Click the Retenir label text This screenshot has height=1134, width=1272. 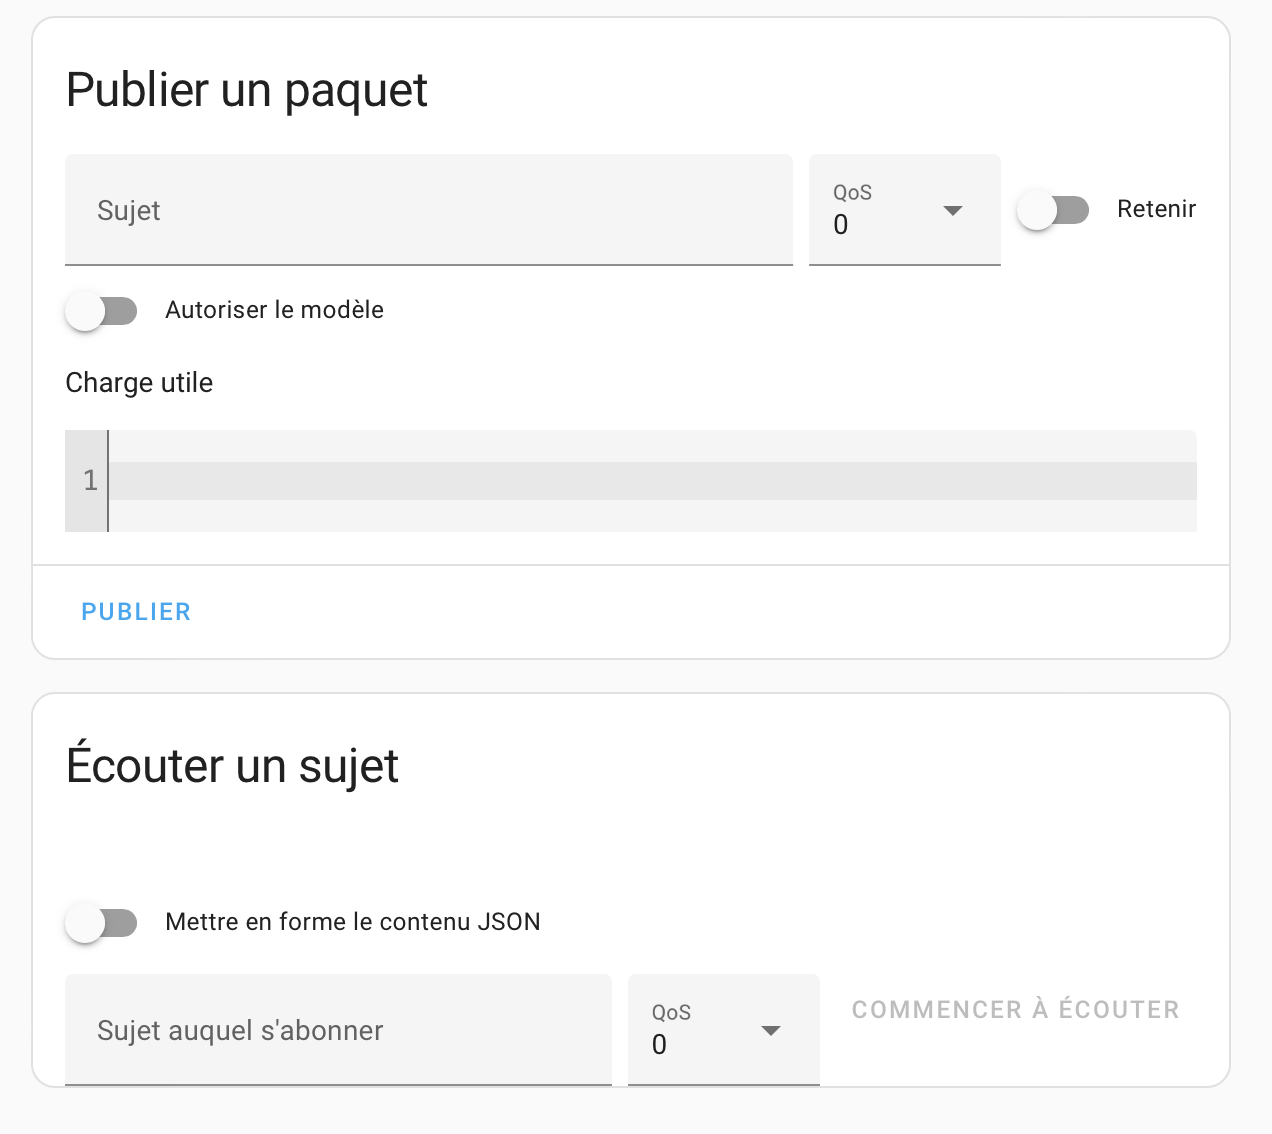1156,209
